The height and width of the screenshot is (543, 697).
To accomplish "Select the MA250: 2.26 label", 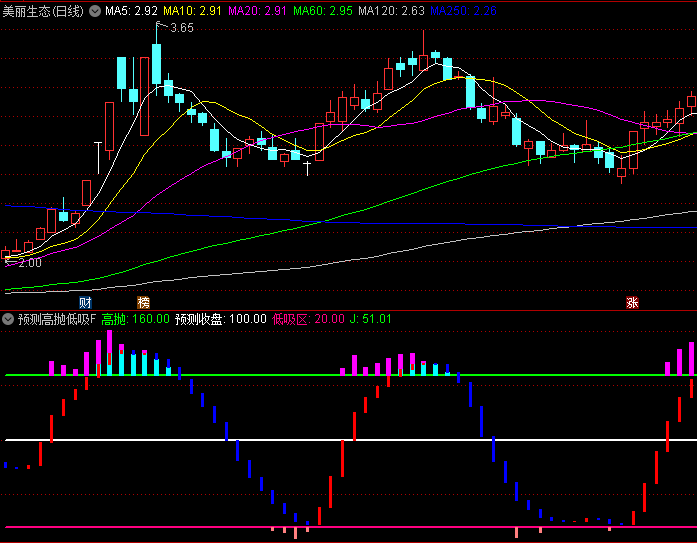I will (463, 11).
